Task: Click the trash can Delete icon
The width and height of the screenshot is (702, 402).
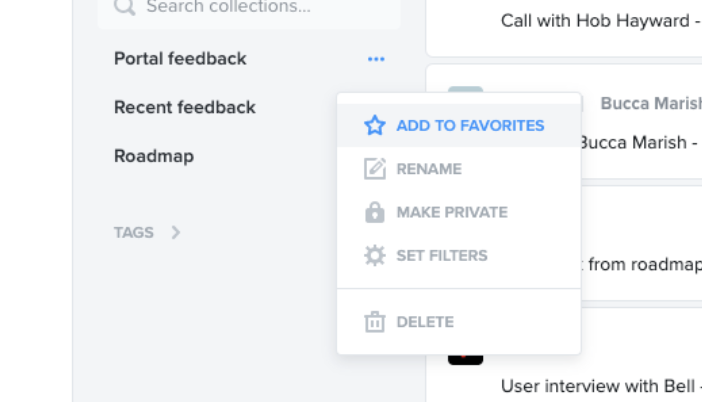Action: click(375, 322)
